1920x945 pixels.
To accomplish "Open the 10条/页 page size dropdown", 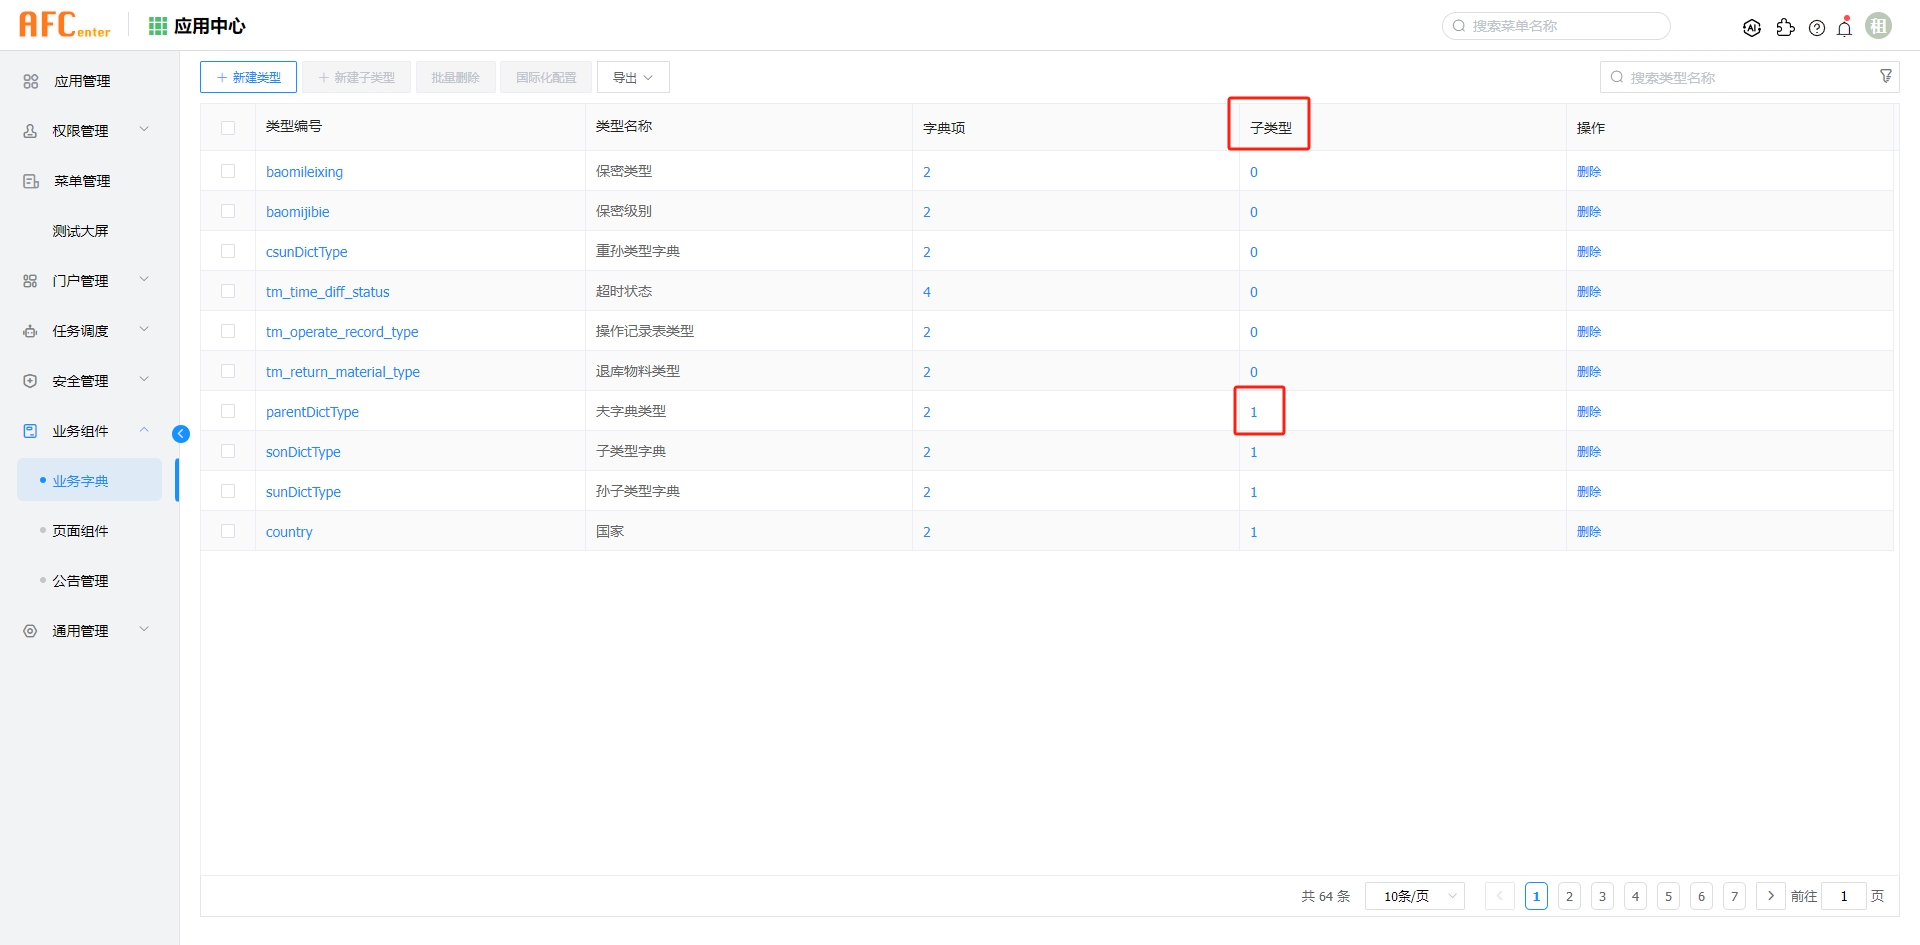I will [1414, 896].
